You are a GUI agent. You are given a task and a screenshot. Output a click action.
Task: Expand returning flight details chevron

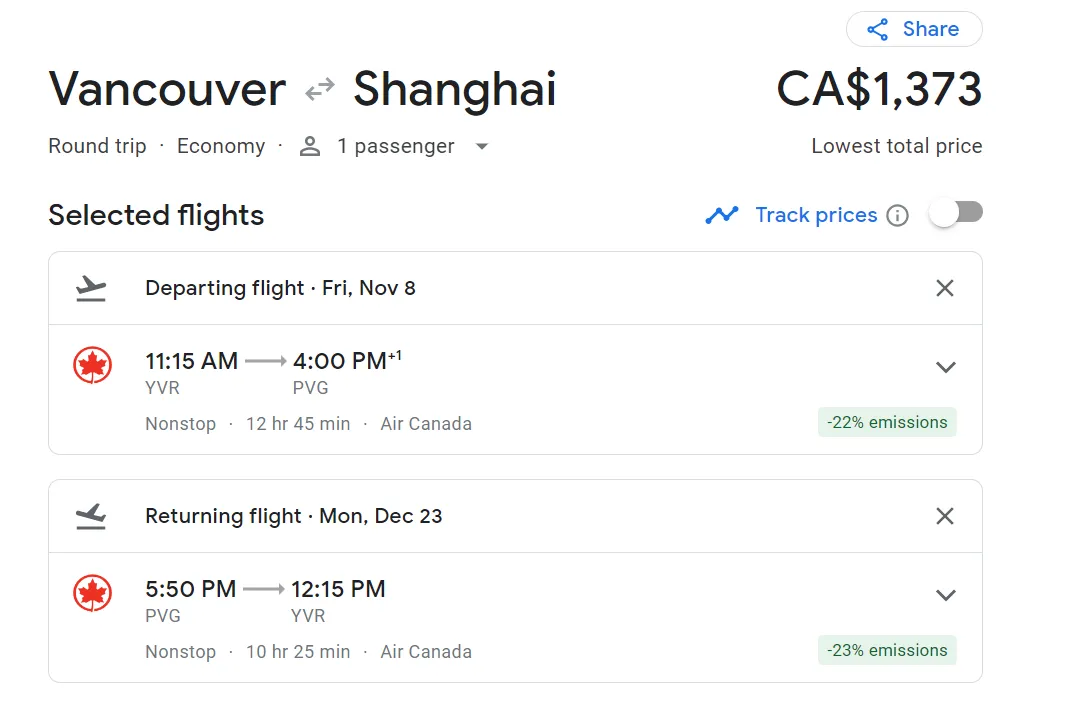946,595
